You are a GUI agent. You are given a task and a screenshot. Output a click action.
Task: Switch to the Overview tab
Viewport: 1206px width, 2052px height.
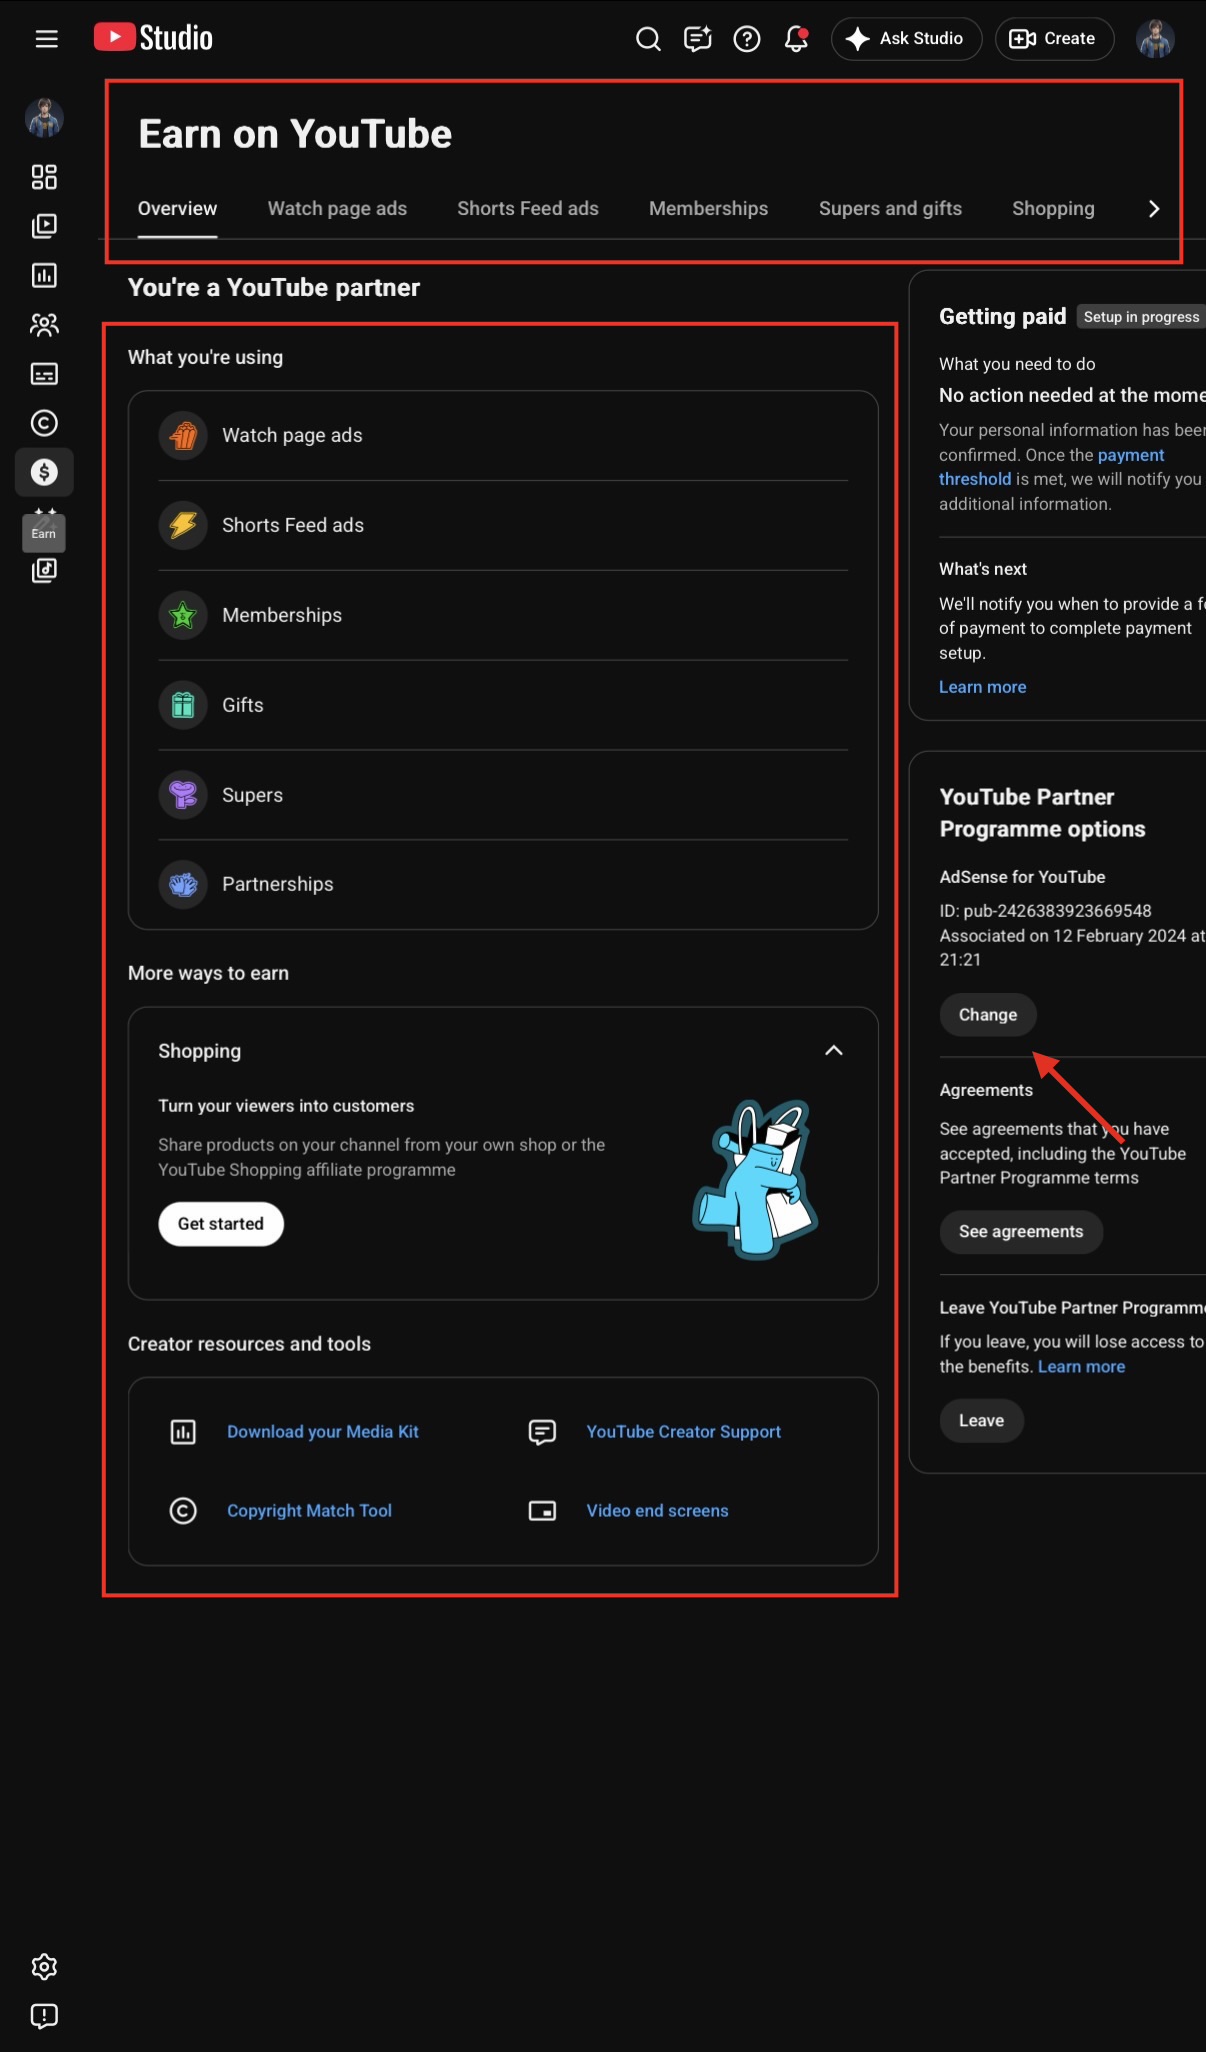pos(177,209)
